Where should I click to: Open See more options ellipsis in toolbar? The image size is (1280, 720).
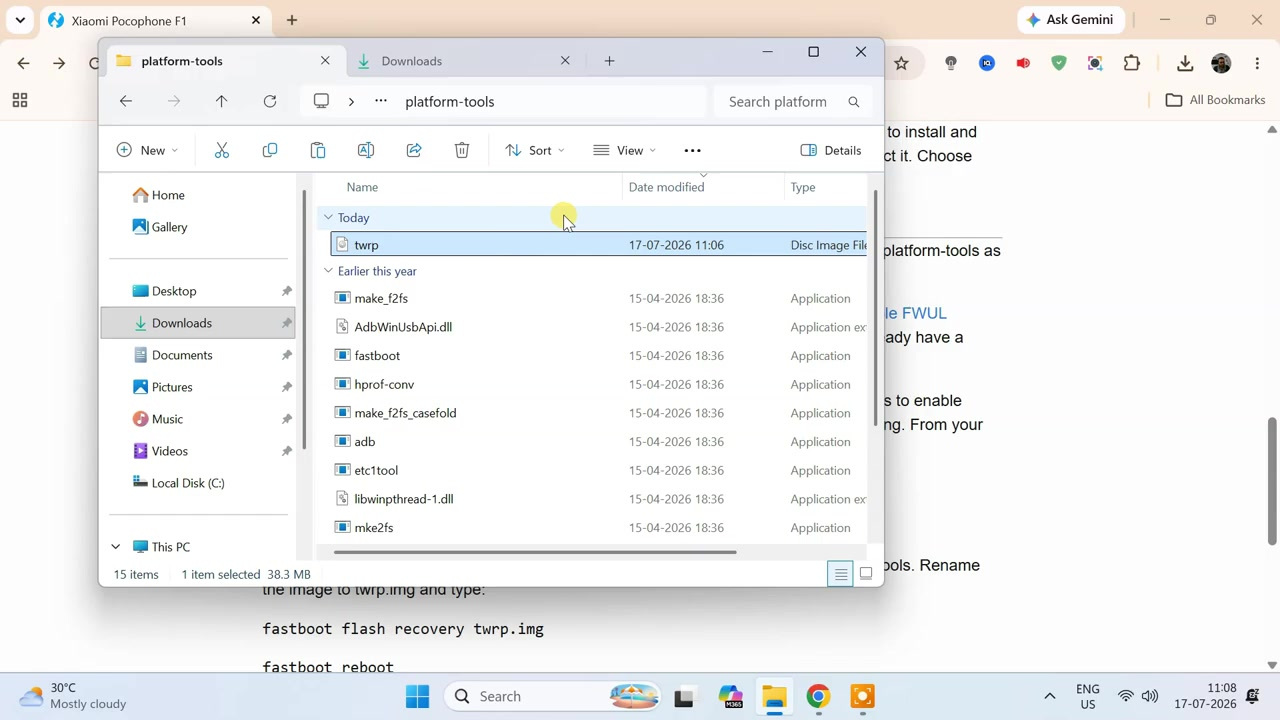(x=692, y=150)
